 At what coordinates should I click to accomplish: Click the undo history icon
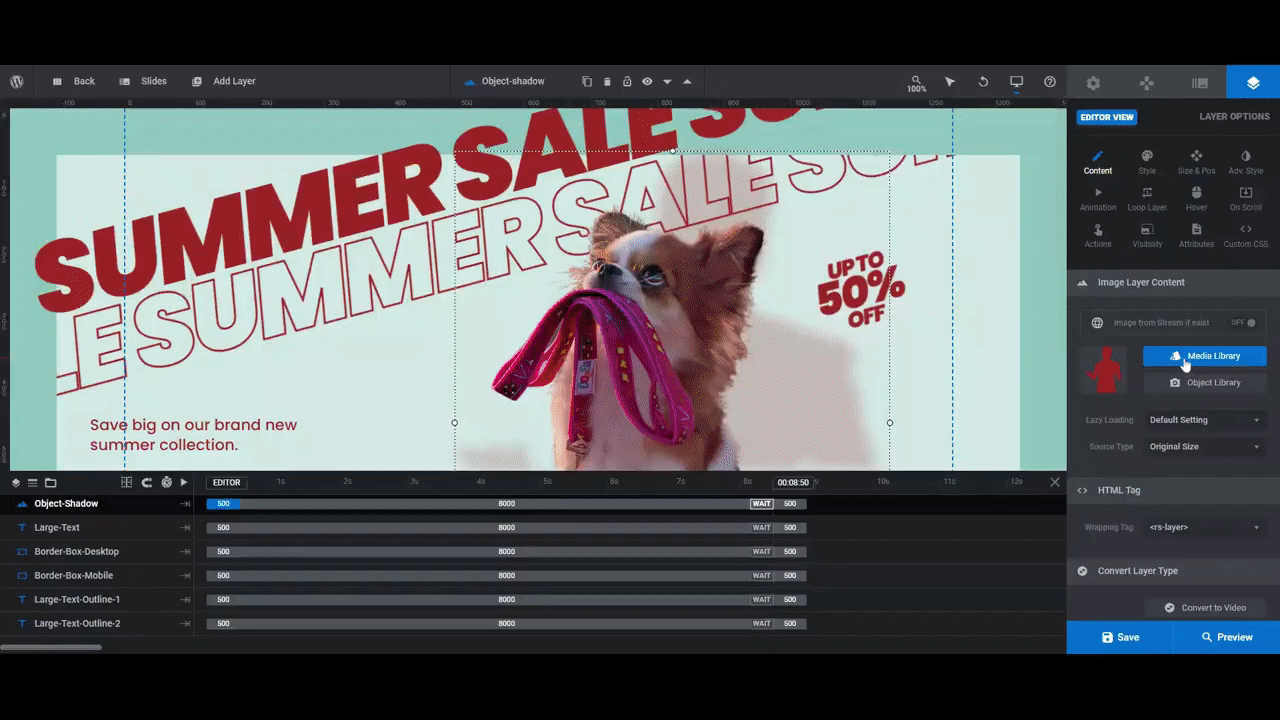(983, 81)
